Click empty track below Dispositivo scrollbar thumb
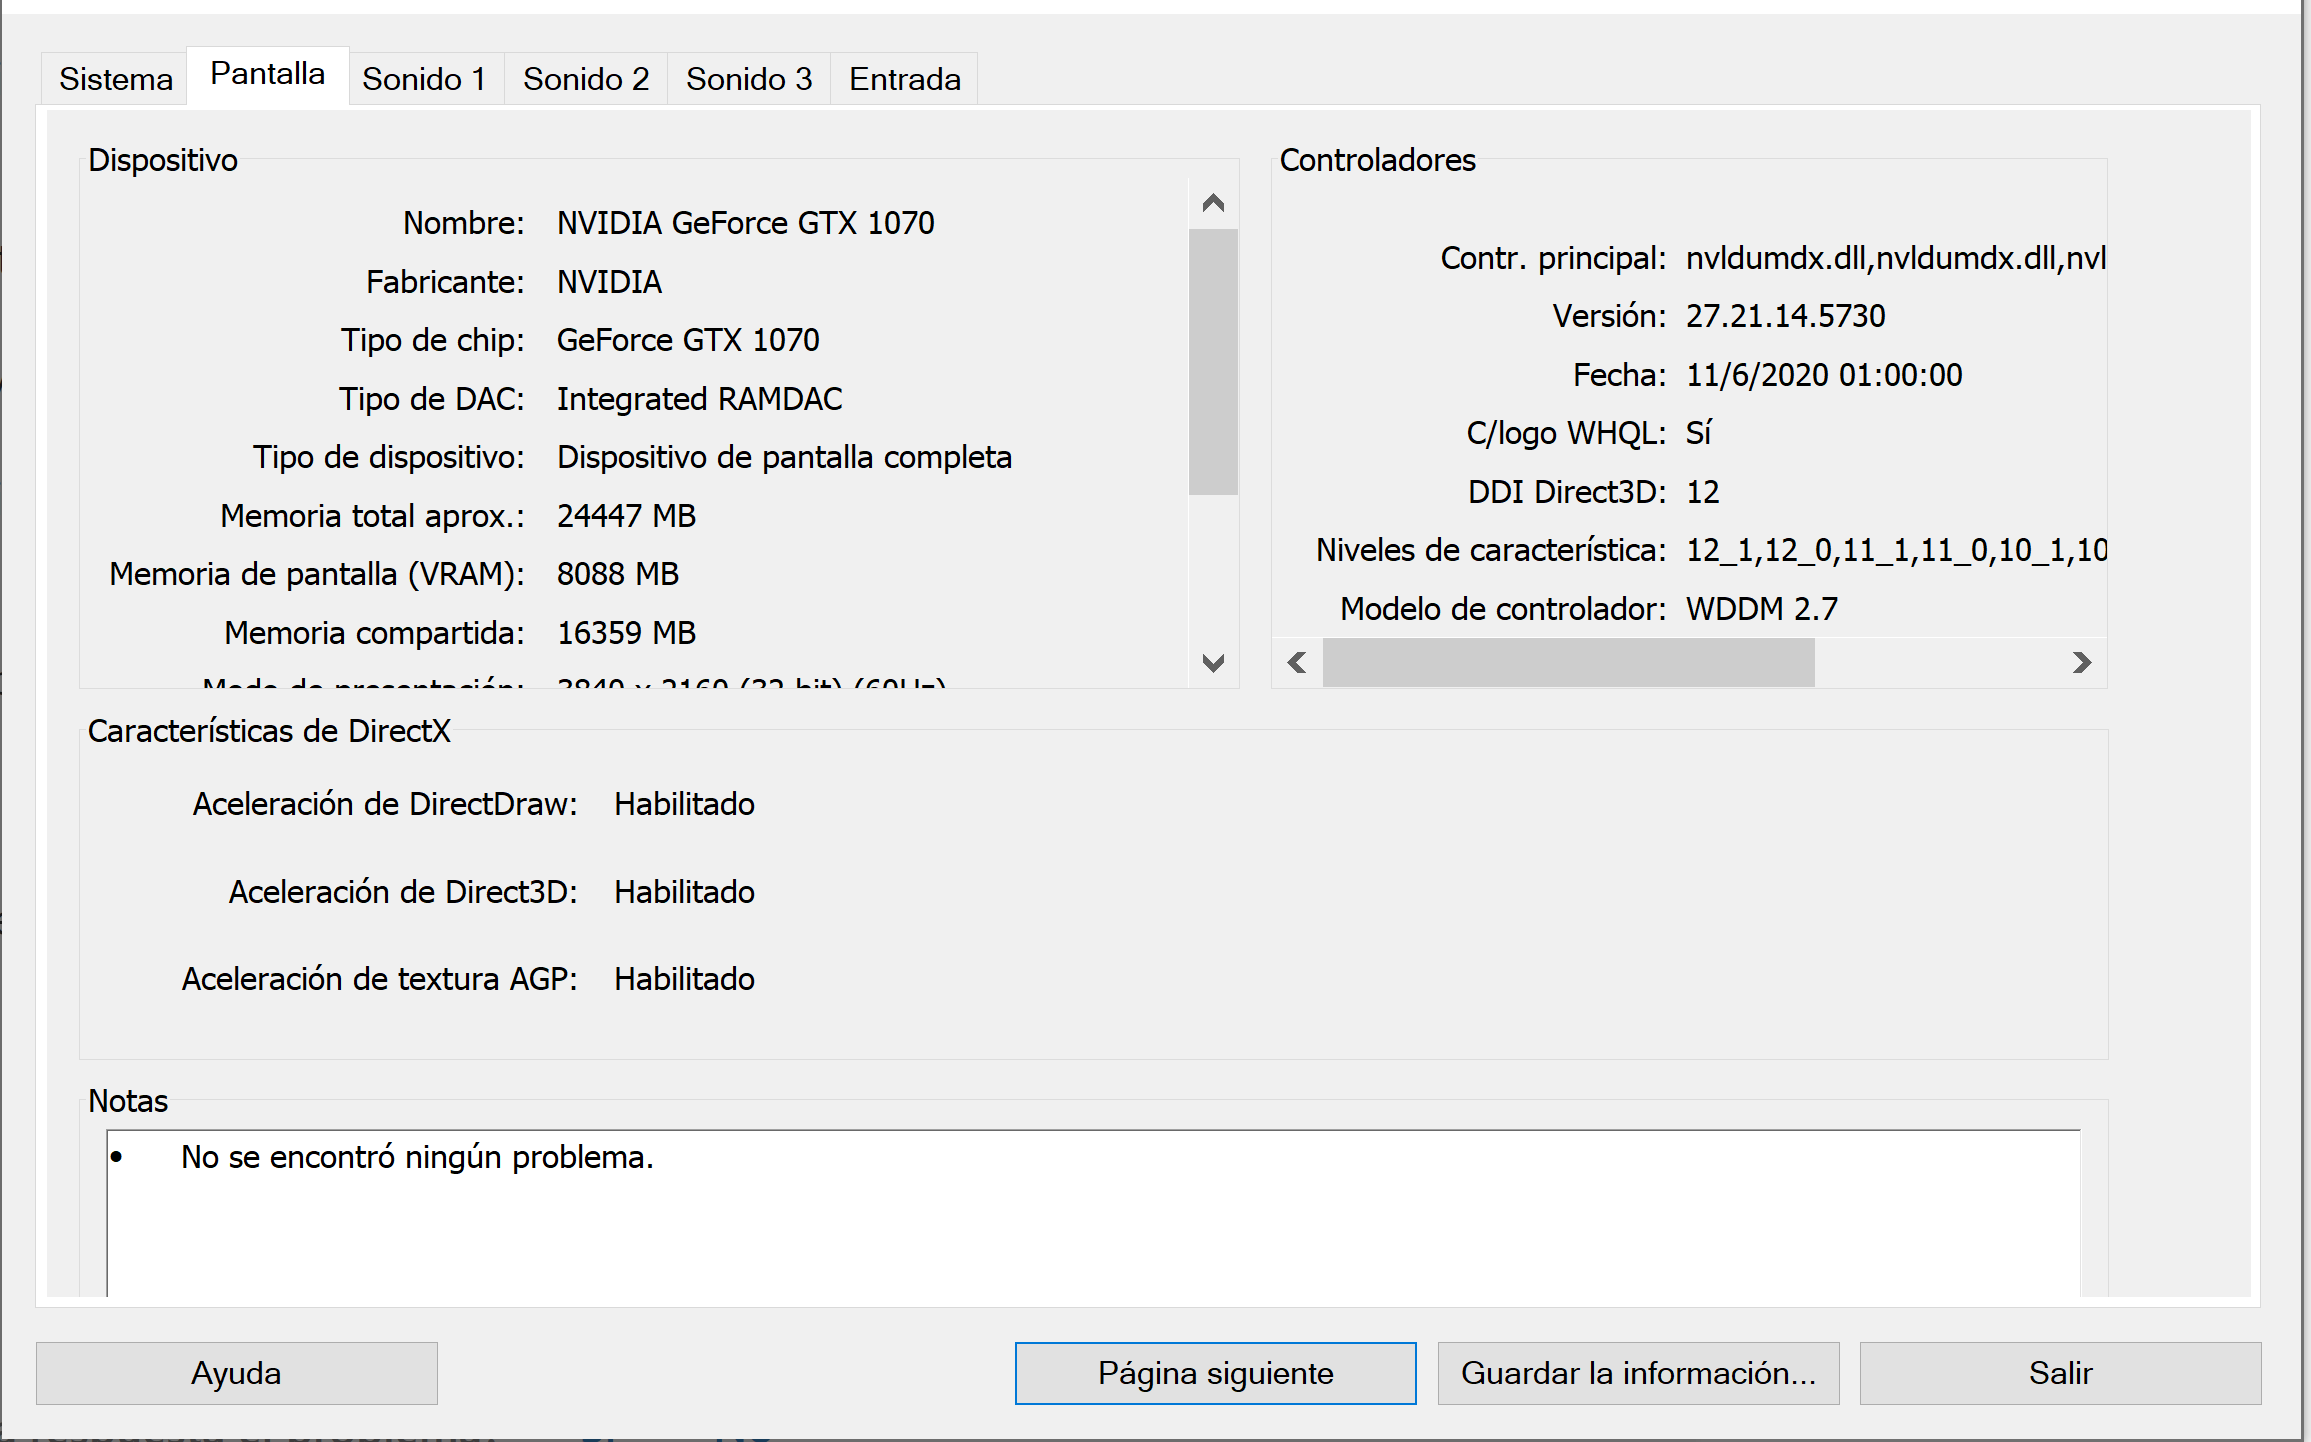The image size is (2311, 1442). click(x=1213, y=570)
